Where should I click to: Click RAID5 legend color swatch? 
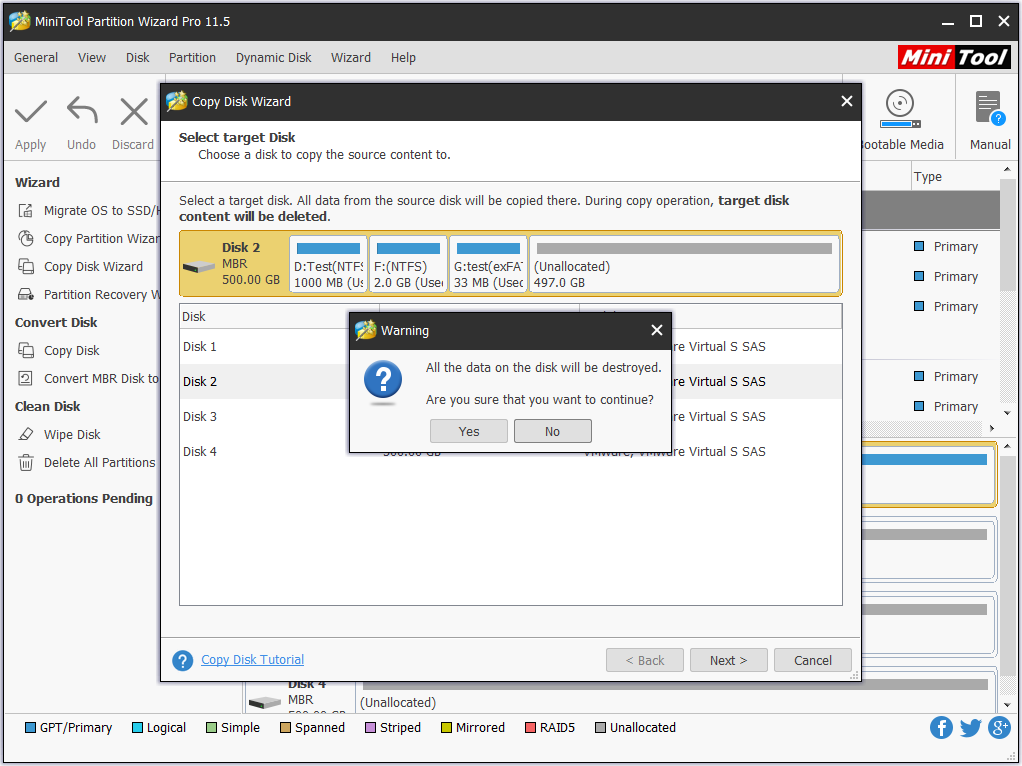[x=530, y=728]
